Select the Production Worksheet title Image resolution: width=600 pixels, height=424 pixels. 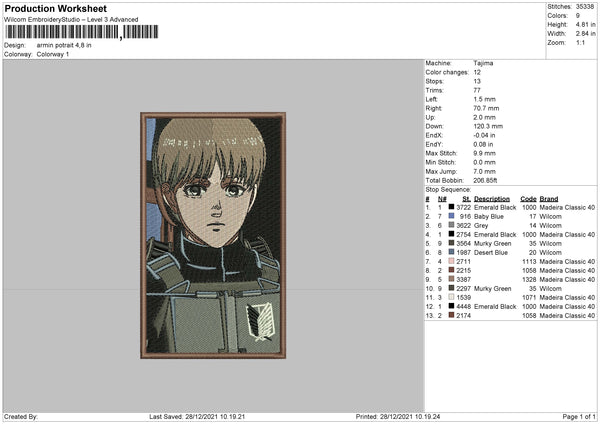point(56,8)
